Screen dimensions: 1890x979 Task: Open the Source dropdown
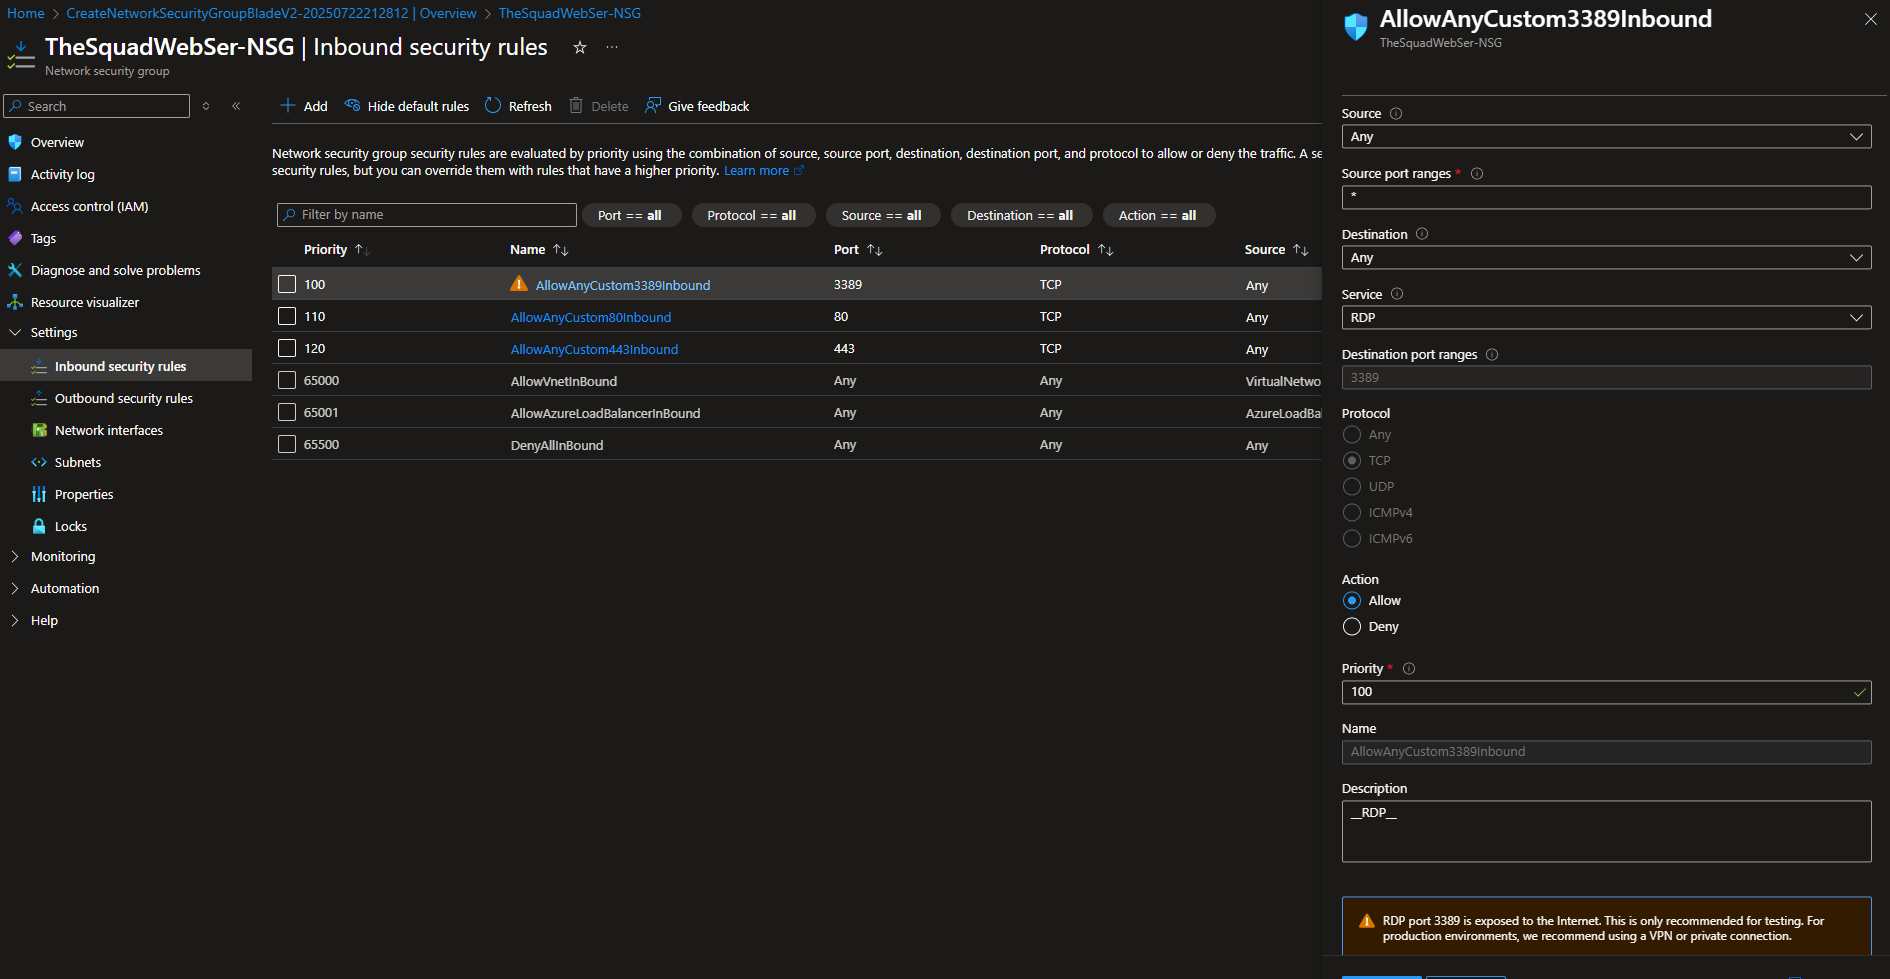click(x=1606, y=137)
